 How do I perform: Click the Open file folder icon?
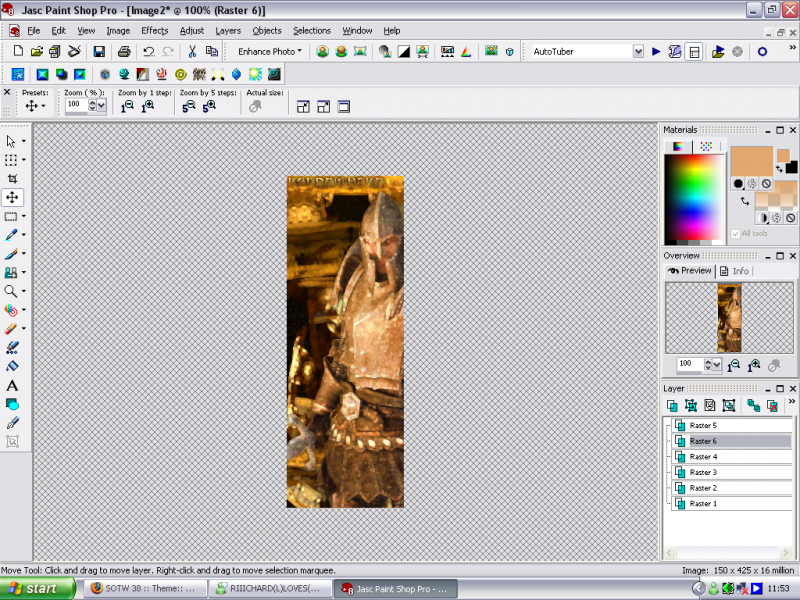coord(36,51)
